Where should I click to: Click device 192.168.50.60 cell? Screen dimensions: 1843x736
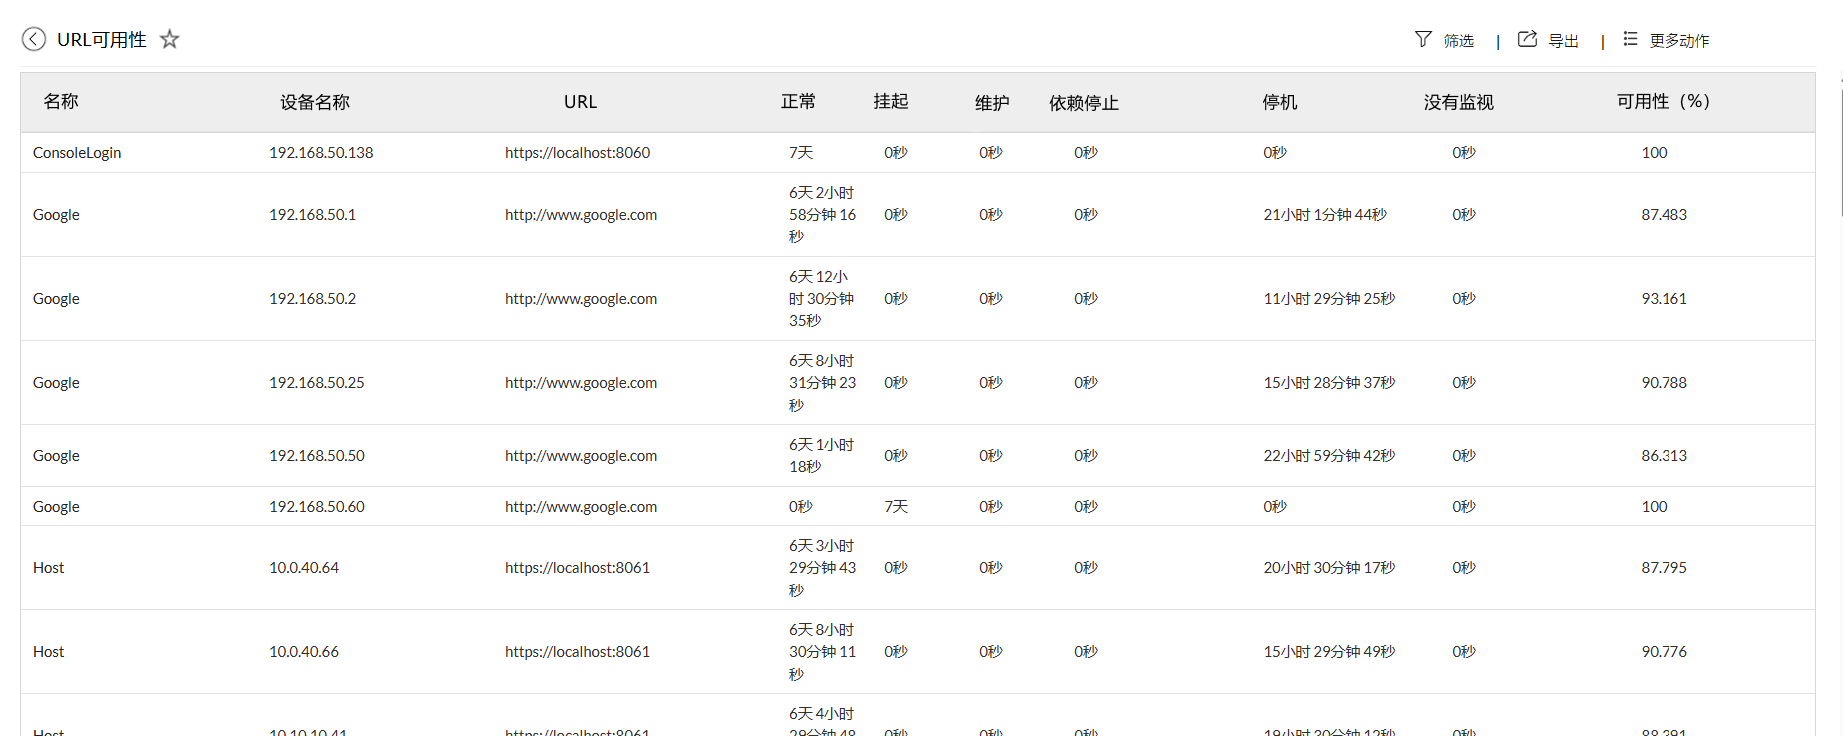pyautogui.click(x=317, y=506)
